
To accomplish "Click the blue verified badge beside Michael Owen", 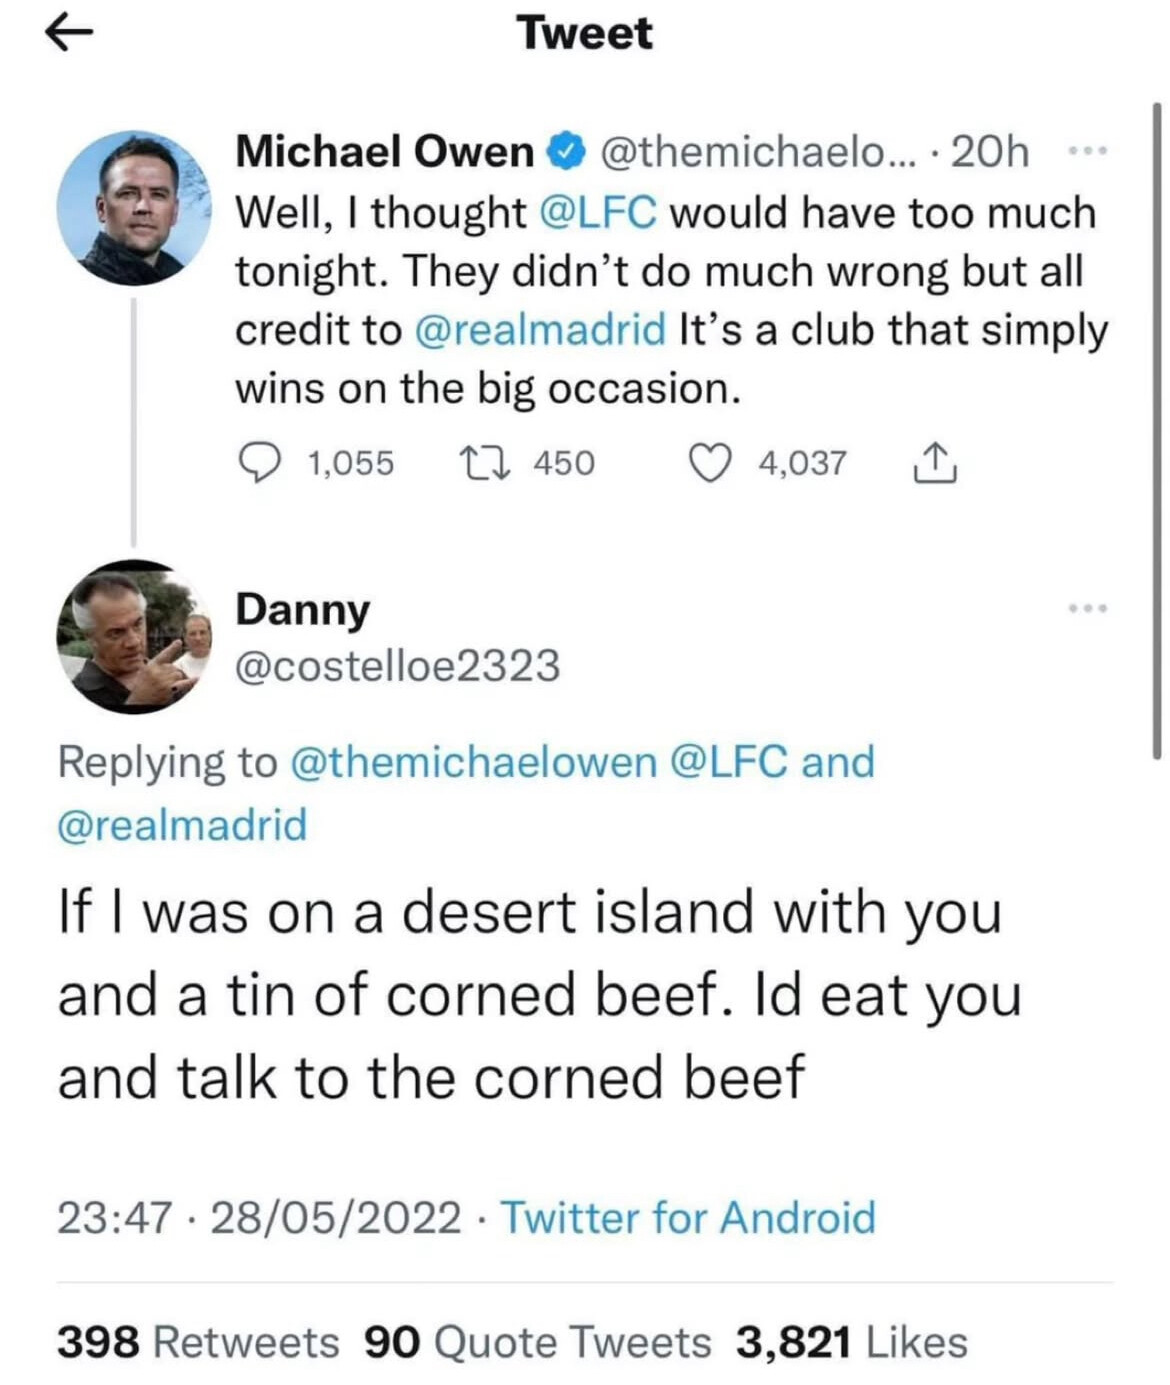I will 566,152.
